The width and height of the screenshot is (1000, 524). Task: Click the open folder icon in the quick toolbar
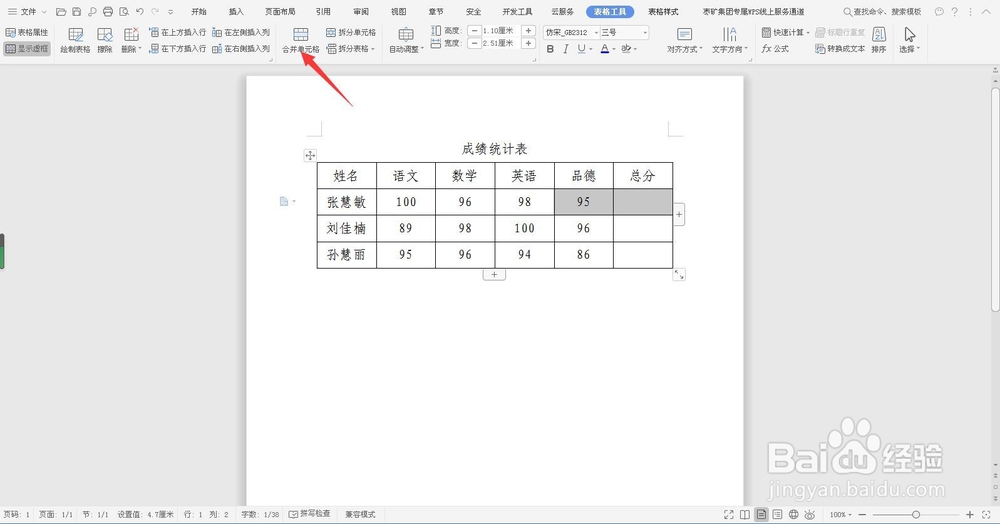(x=61, y=11)
